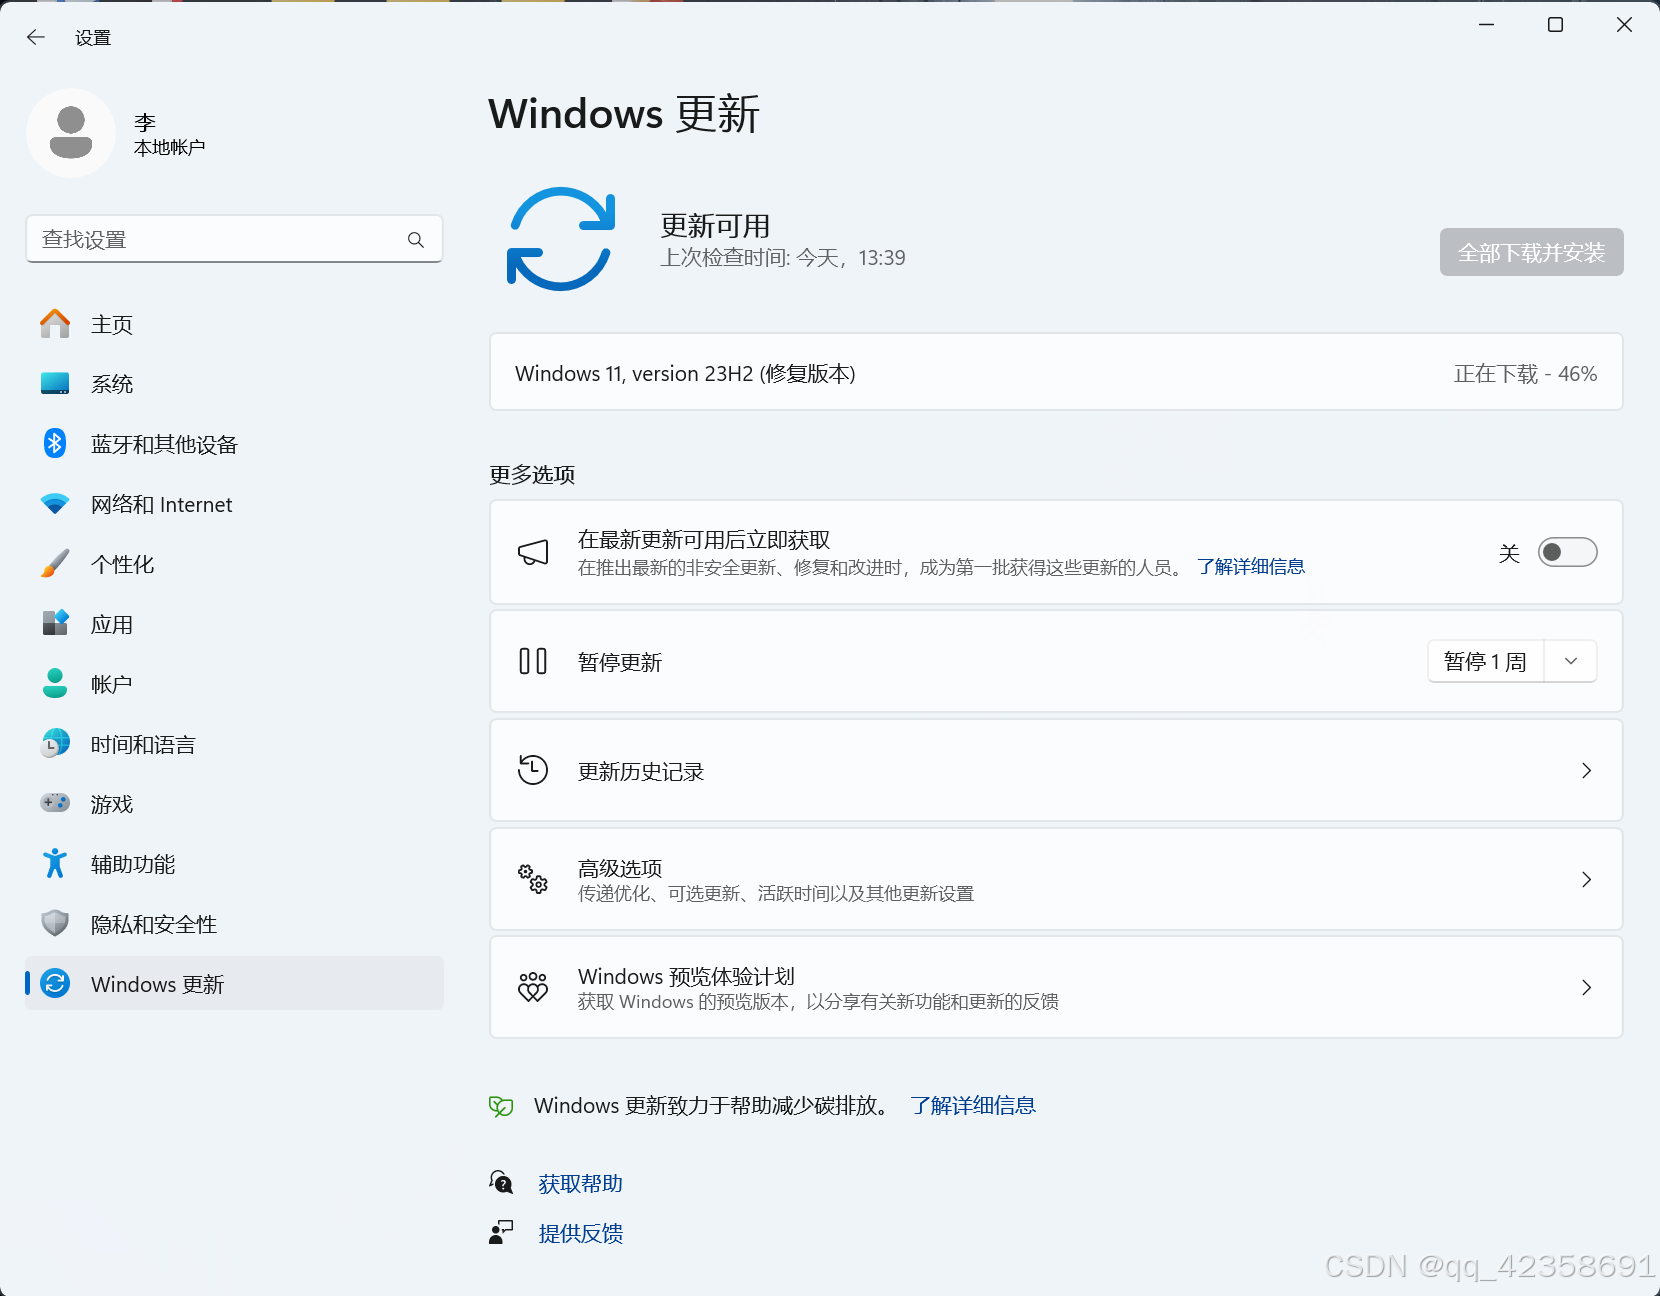Click the globe clock icon for 时间和语言
This screenshot has height=1296, width=1660.
55,743
